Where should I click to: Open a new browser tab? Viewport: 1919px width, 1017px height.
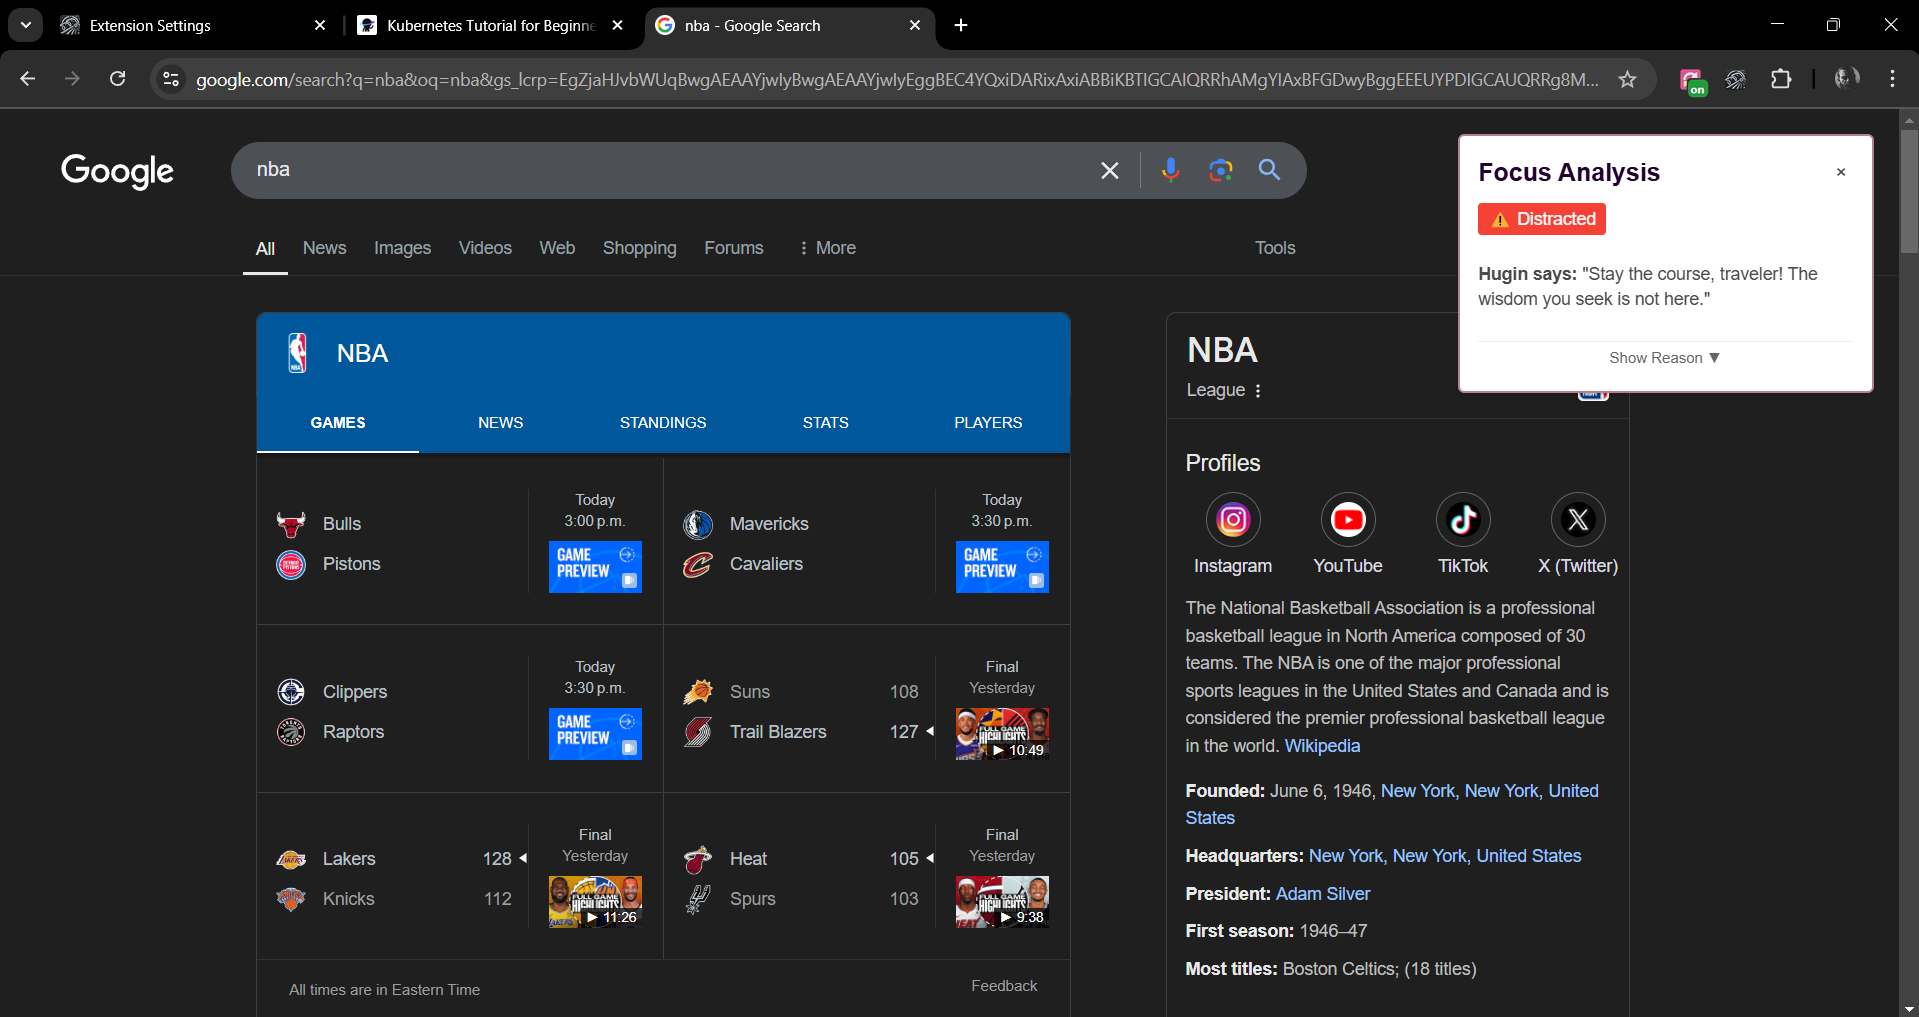pyautogui.click(x=961, y=25)
